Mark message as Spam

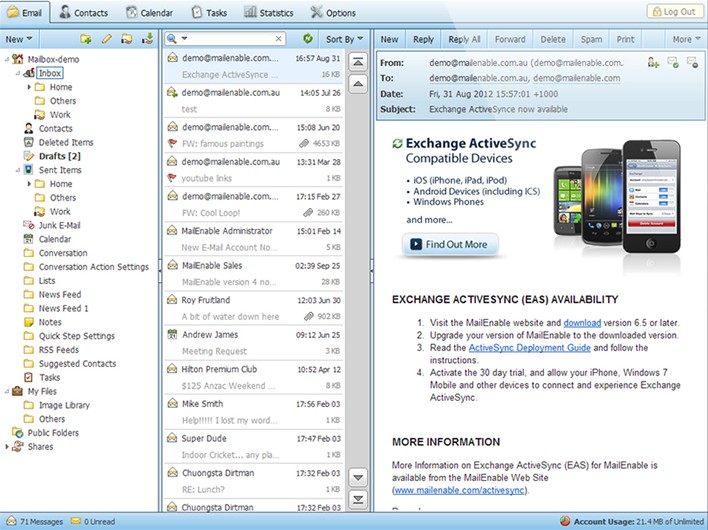[591, 39]
